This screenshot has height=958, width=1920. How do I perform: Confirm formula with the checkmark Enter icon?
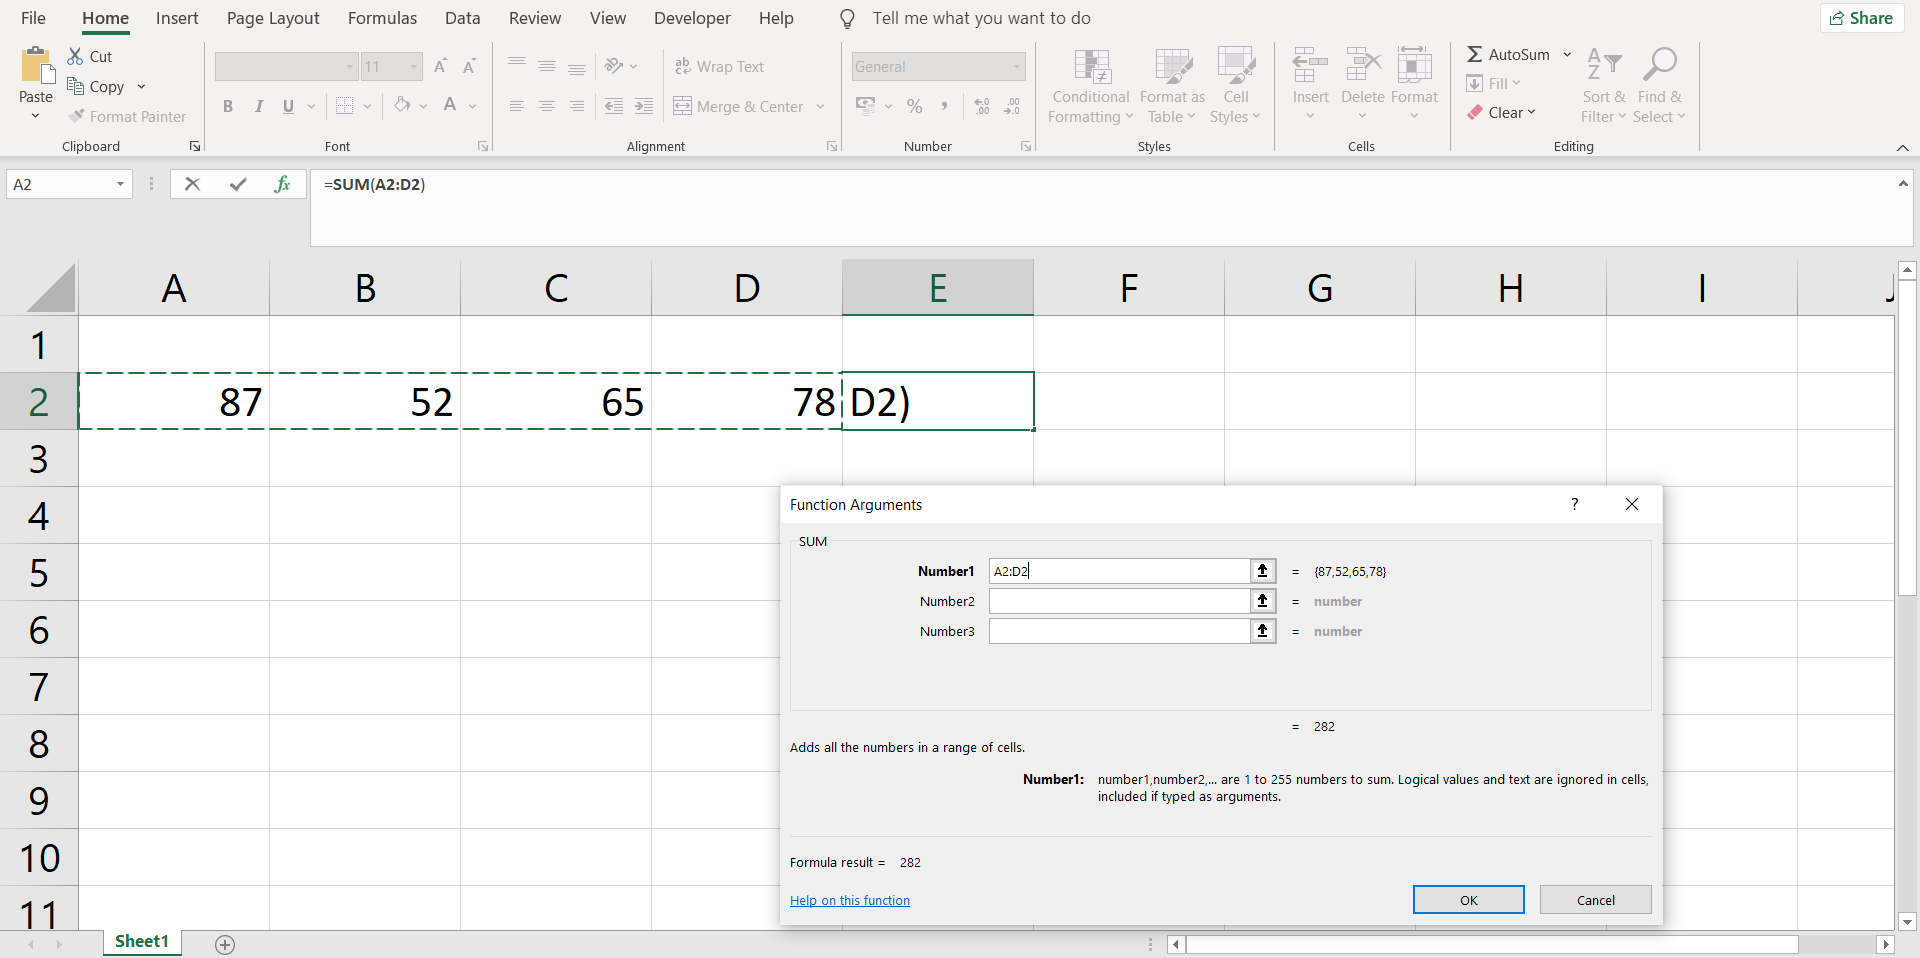238,184
